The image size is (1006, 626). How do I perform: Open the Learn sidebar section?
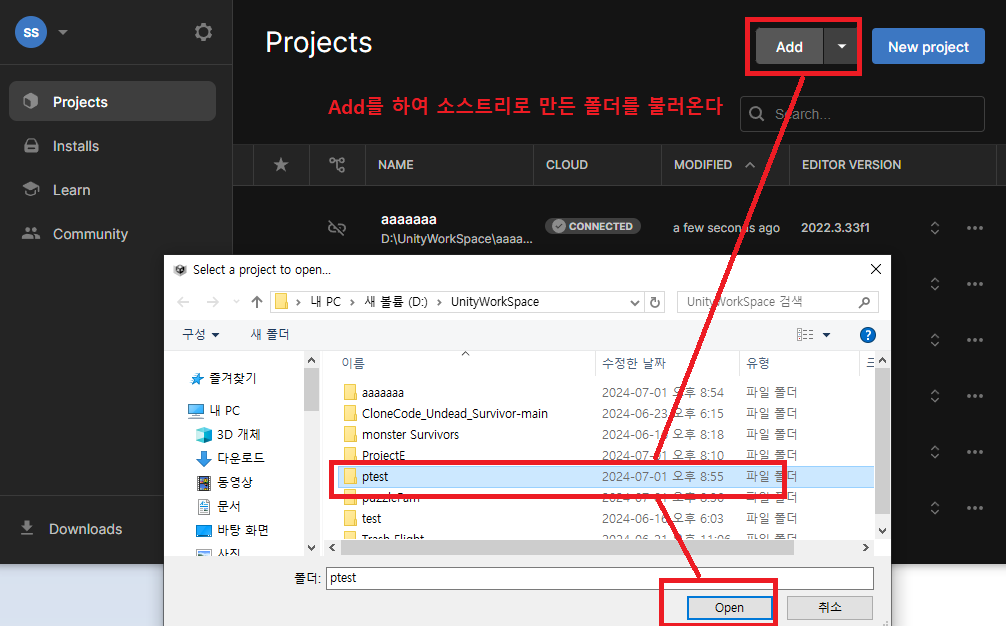pos(71,190)
